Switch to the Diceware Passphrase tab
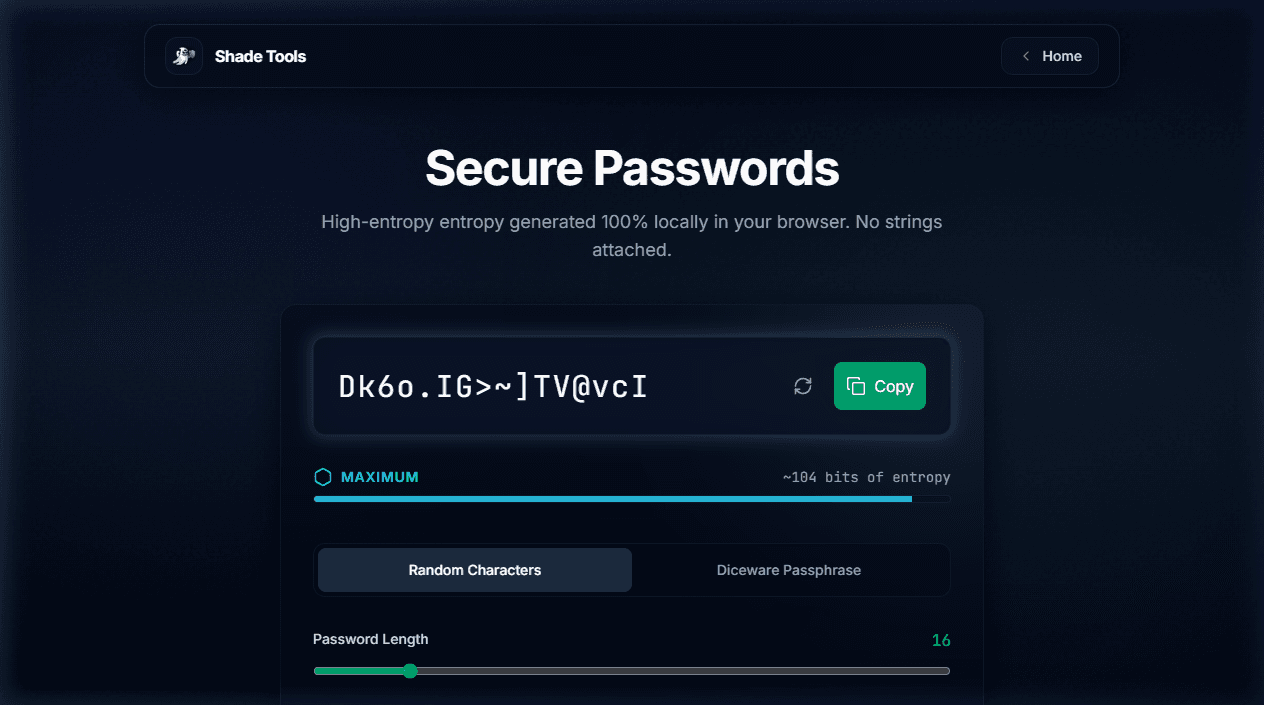 788,569
